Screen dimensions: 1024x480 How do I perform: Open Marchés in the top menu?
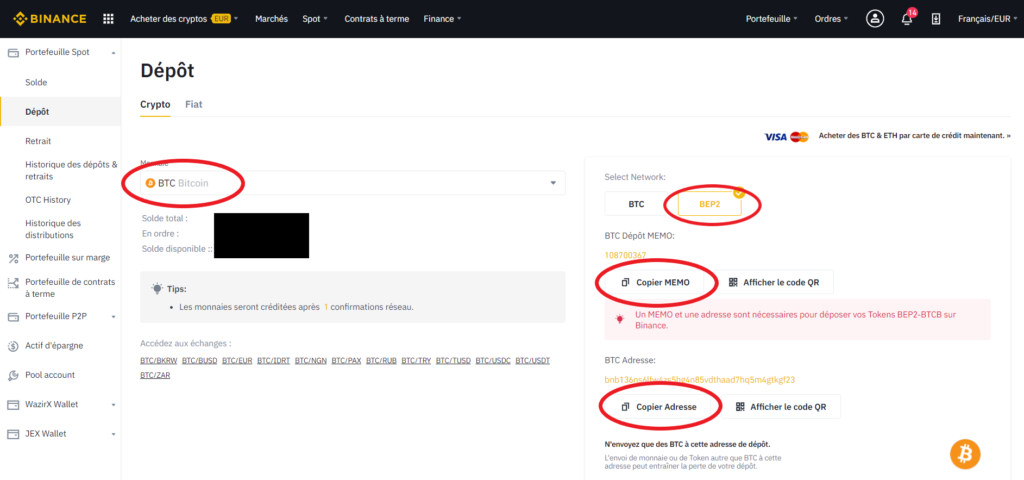coord(271,19)
